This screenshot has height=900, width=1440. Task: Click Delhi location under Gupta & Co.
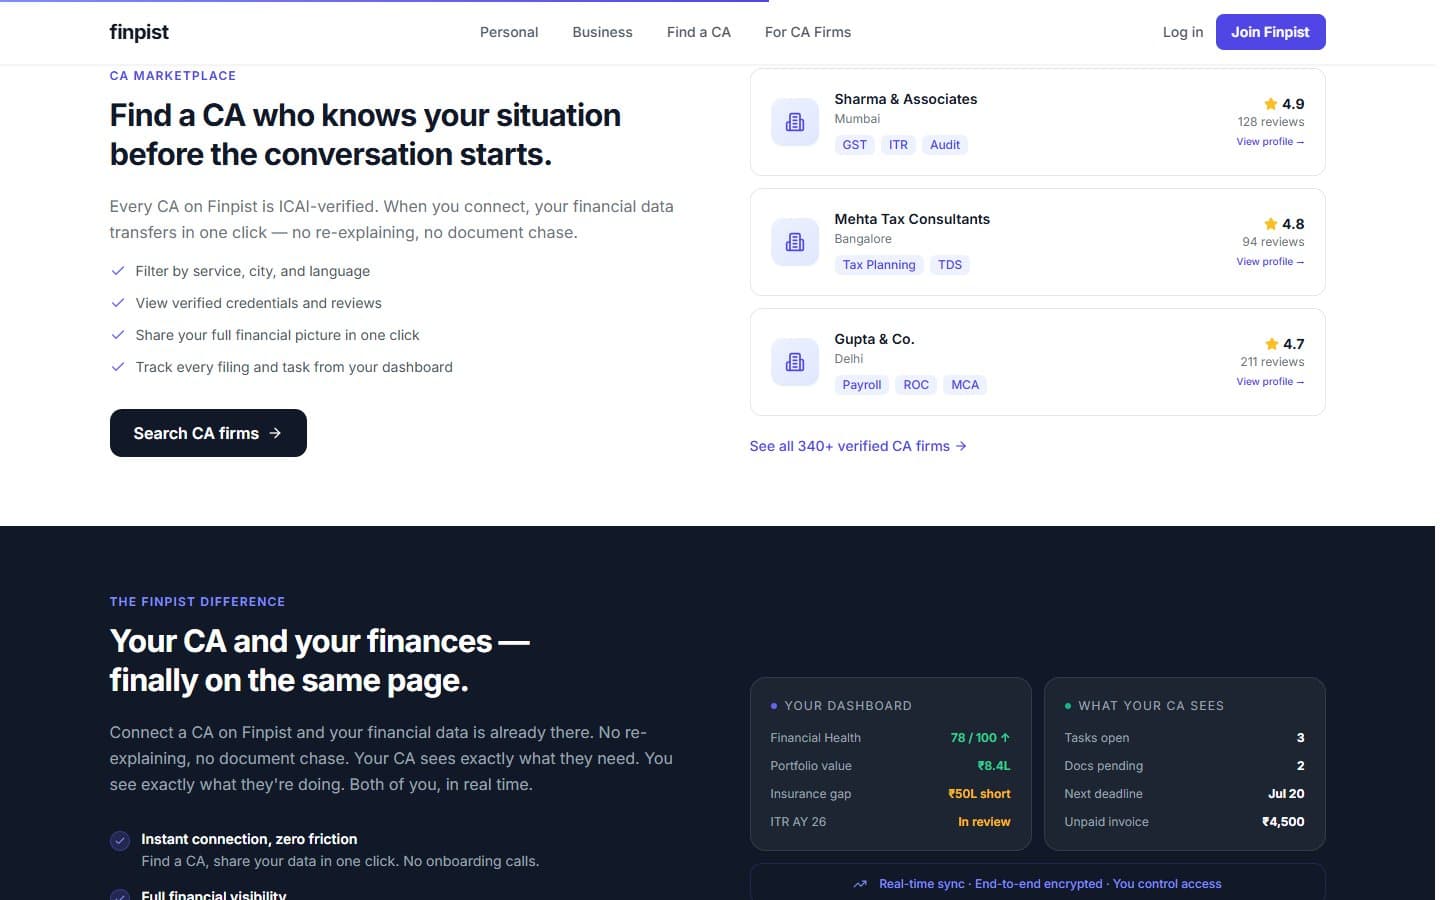coord(849,359)
